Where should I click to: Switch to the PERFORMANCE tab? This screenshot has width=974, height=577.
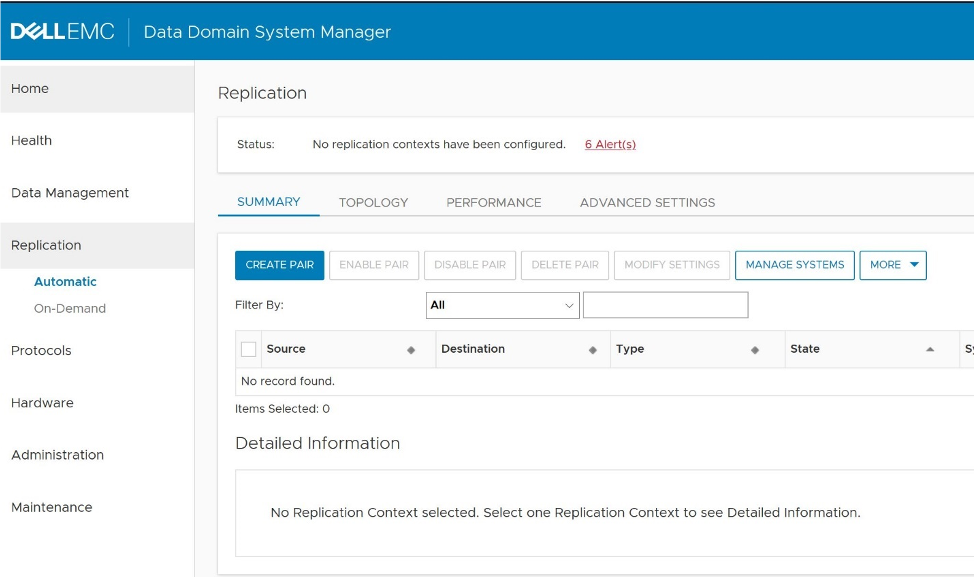click(494, 202)
